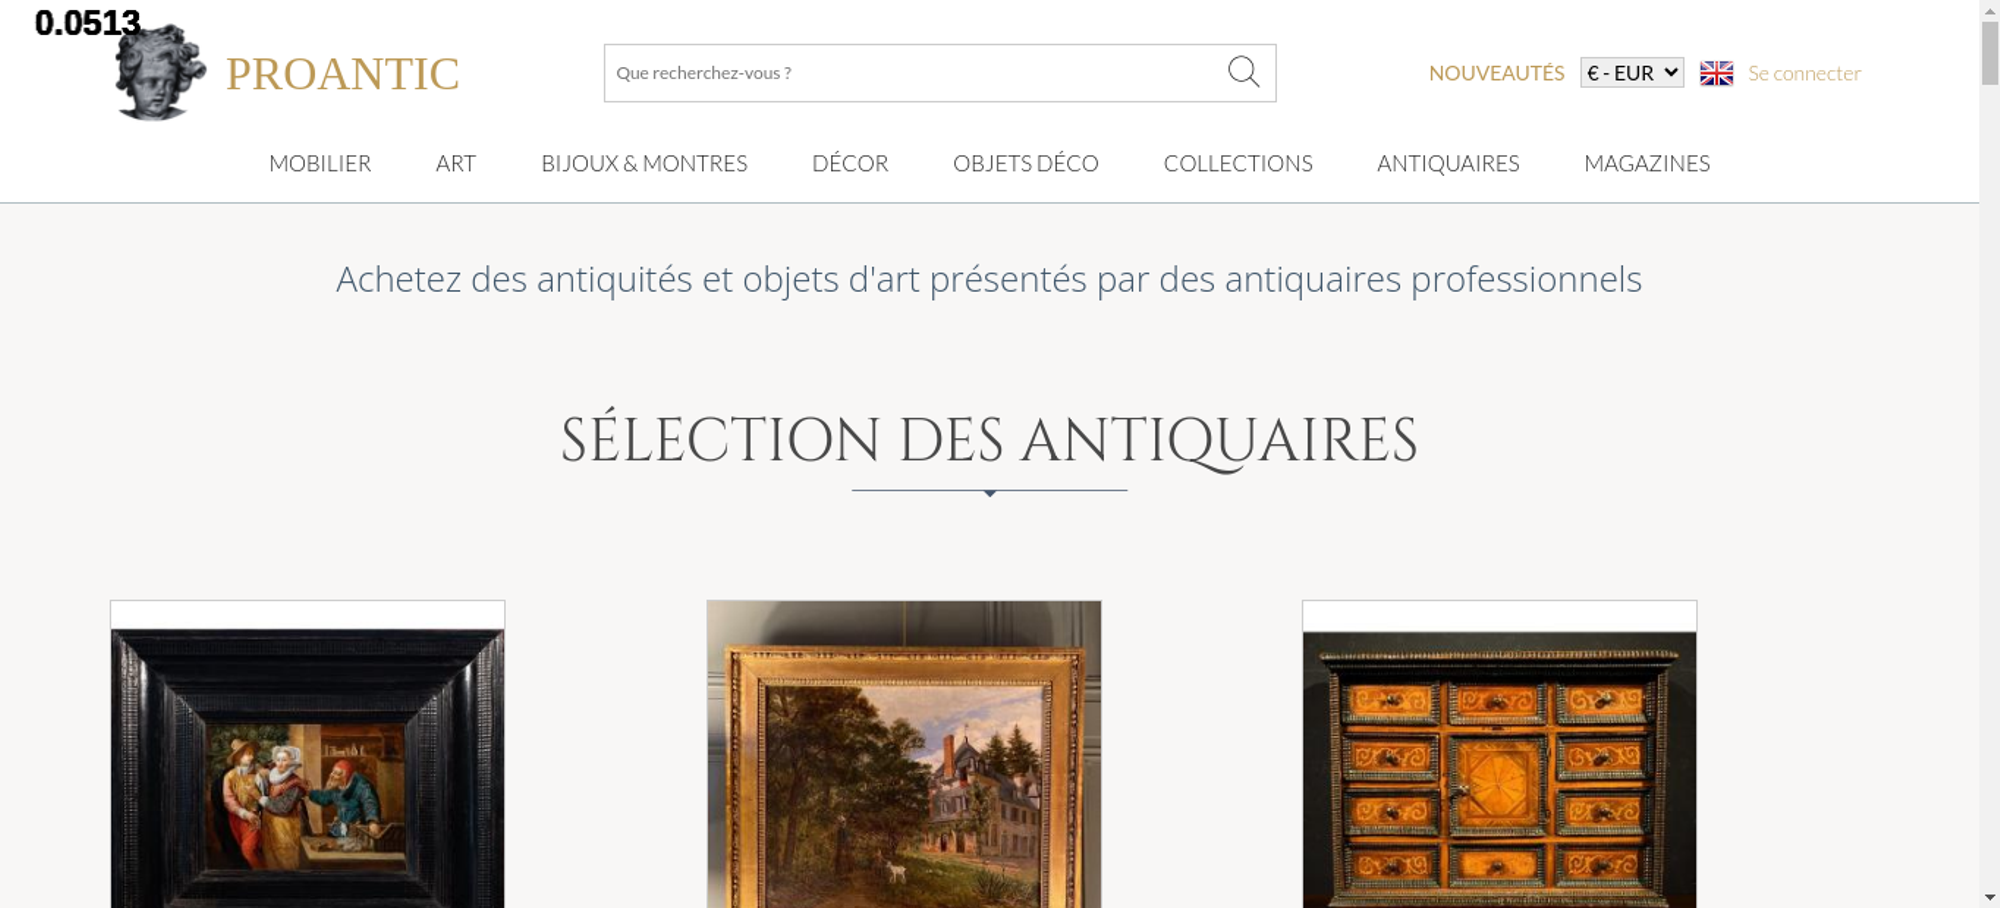Image resolution: width=2000 pixels, height=908 pixels.
Task: Open the OBJETS DÉCO menu
Action: click(x=1026, y=163)
